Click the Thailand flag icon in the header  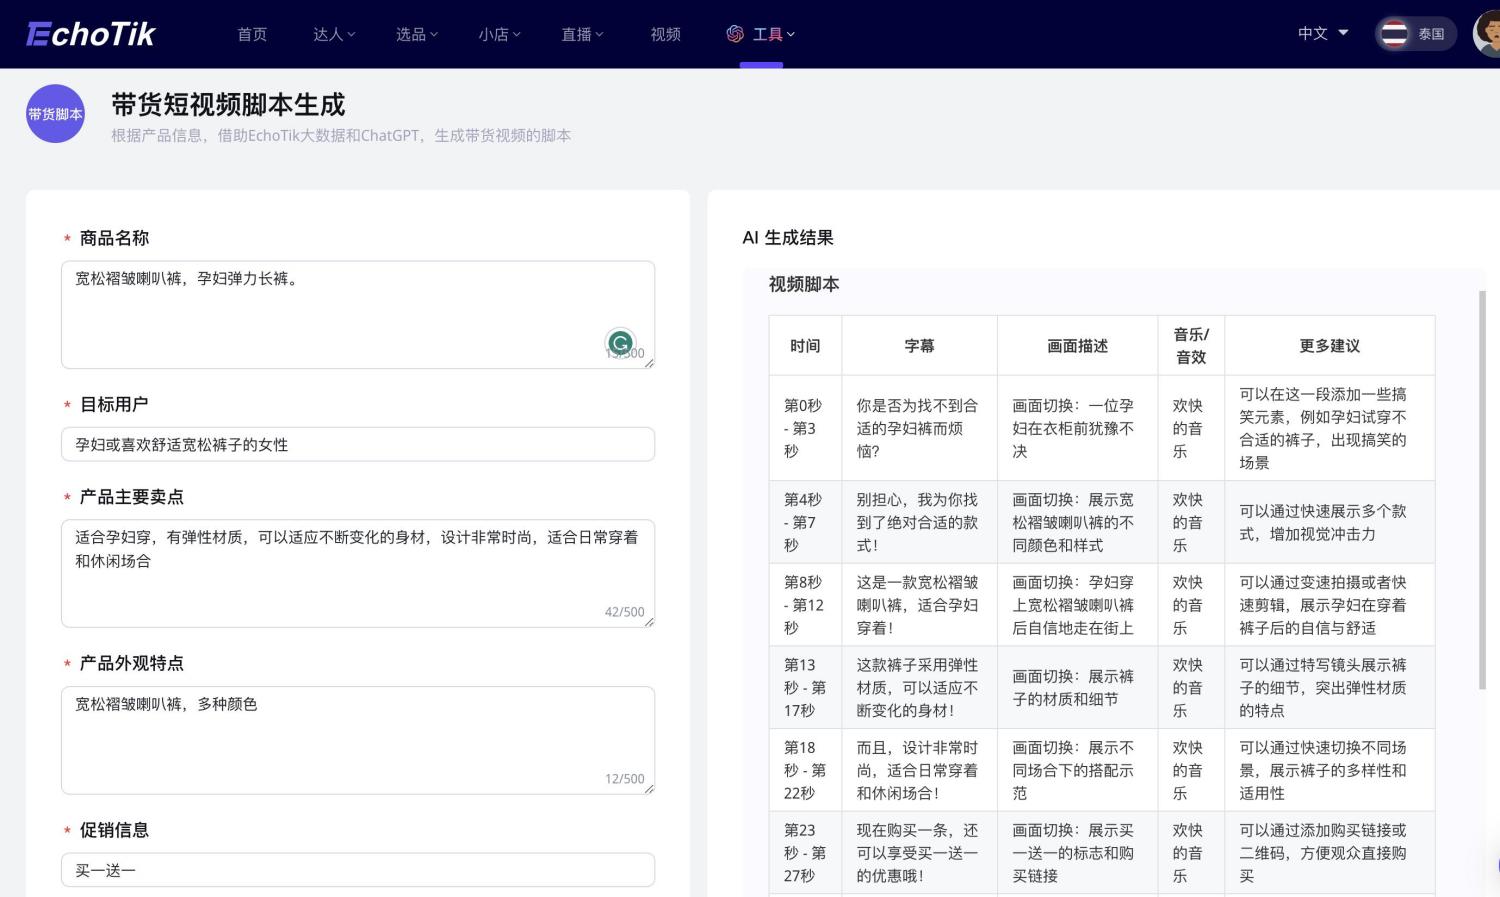[1396, 32]
